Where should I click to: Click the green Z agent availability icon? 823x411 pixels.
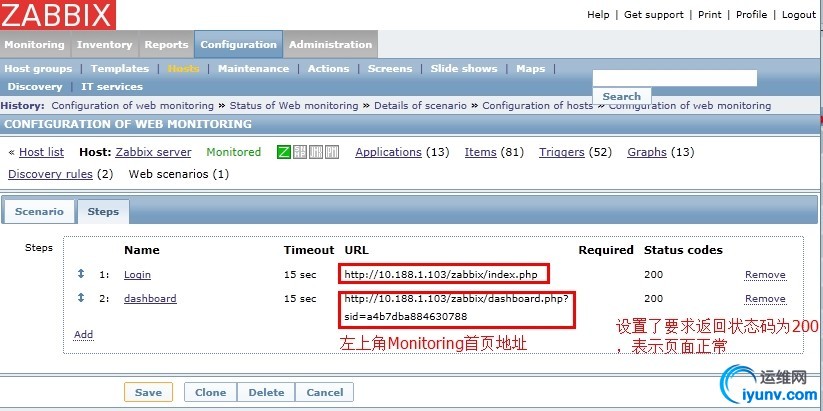[x=284, y=152]
